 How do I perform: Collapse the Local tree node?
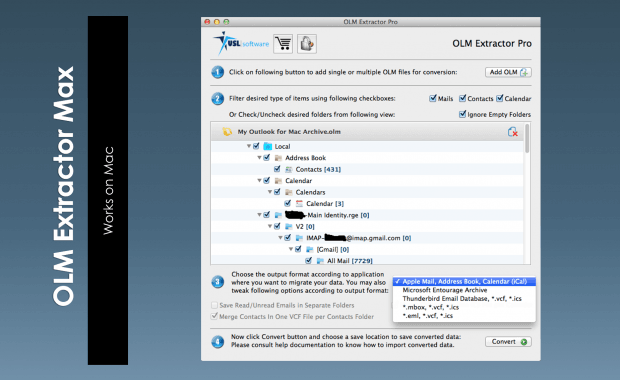249,146
